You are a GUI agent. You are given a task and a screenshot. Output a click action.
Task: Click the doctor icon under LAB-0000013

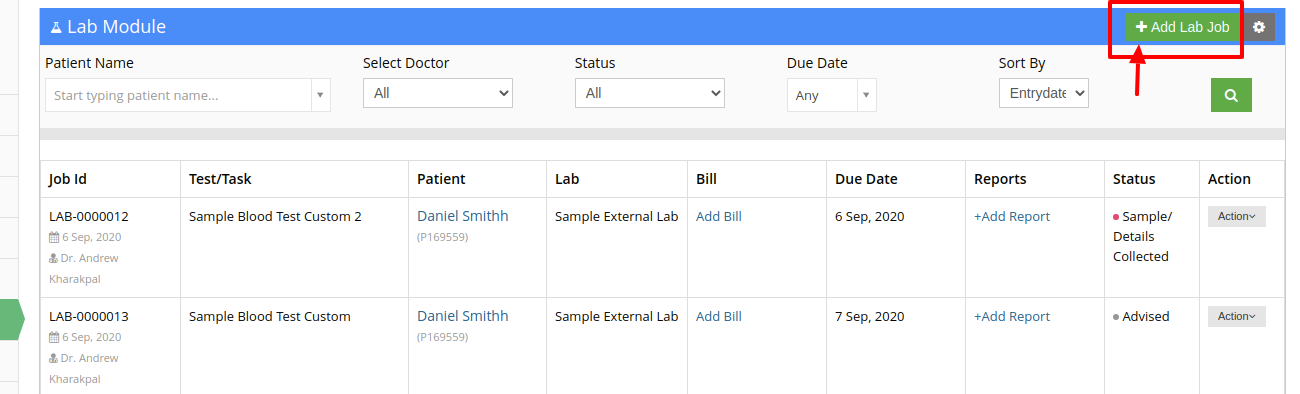coord(53,358)
